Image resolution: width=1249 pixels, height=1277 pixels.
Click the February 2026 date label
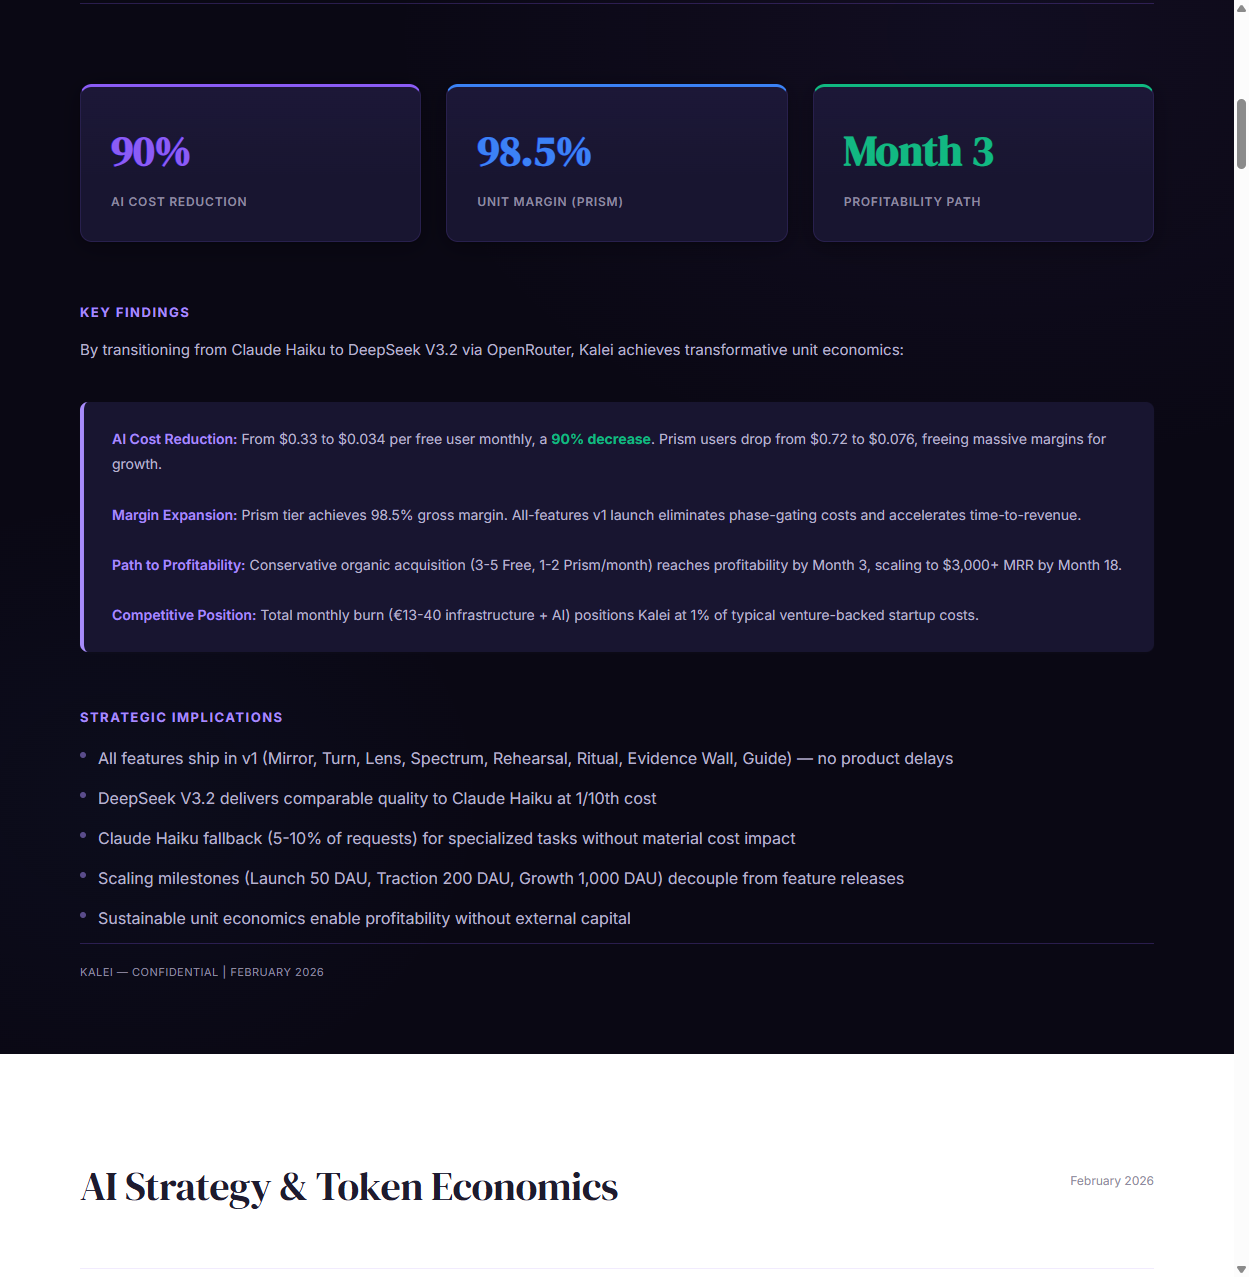[1111, 1182]
